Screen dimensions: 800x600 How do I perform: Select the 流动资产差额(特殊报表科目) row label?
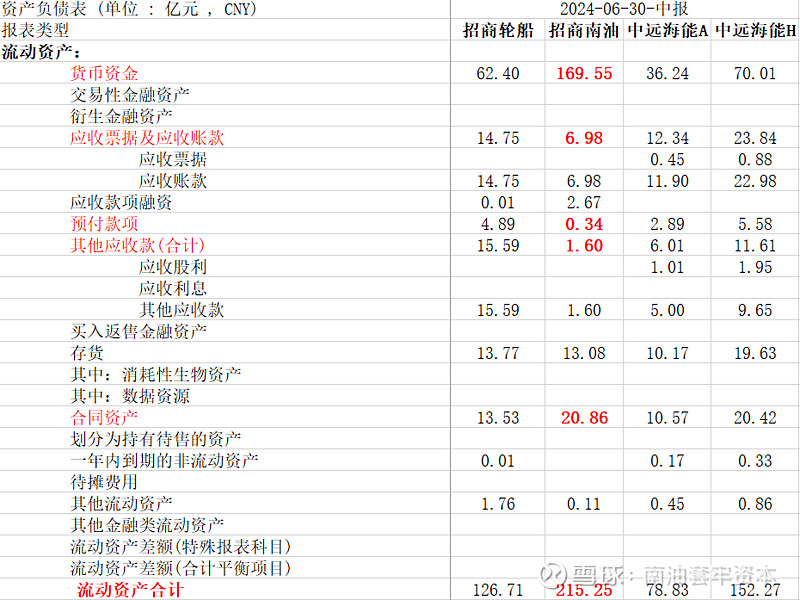click(181, 547)
